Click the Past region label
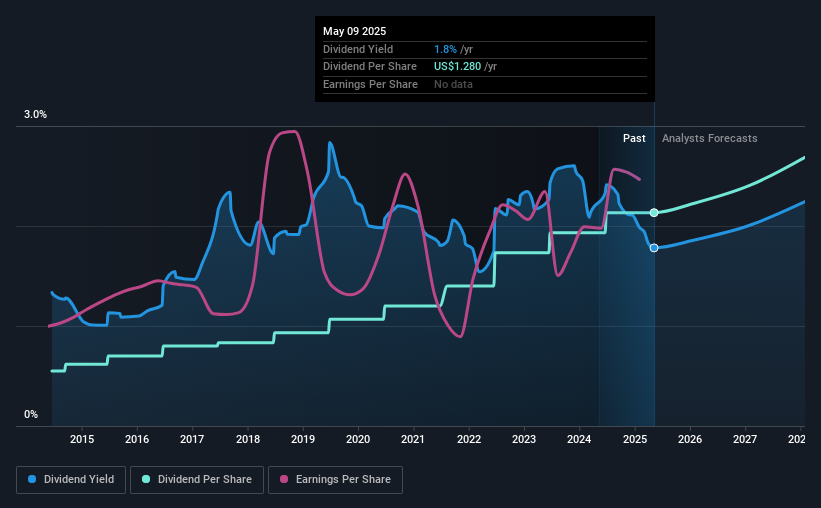This screenshot has height=508, width=821. (x=634, y=138)
